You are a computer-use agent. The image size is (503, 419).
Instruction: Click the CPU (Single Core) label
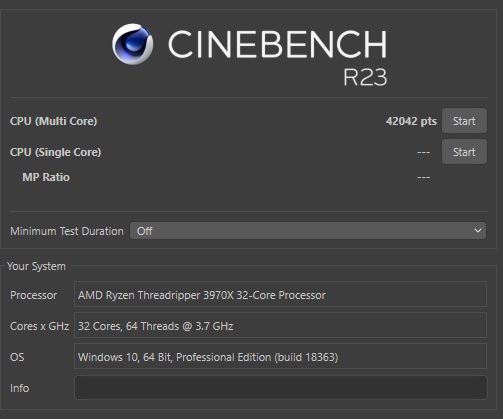pyautogui.click(x=55, y=152)
